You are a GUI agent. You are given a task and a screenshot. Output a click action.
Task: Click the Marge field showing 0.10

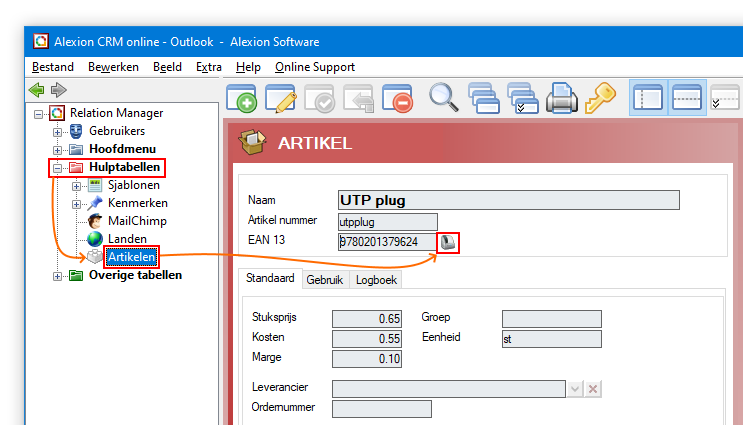coord(367,359)
